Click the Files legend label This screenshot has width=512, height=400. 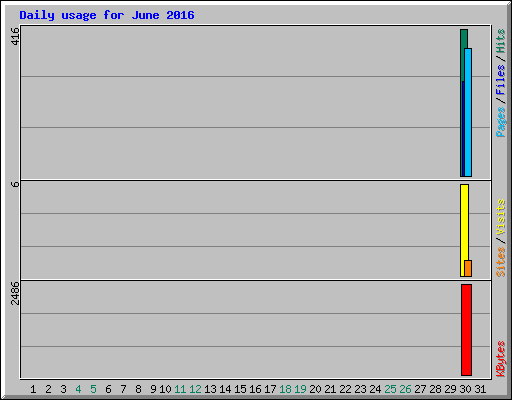501,79
